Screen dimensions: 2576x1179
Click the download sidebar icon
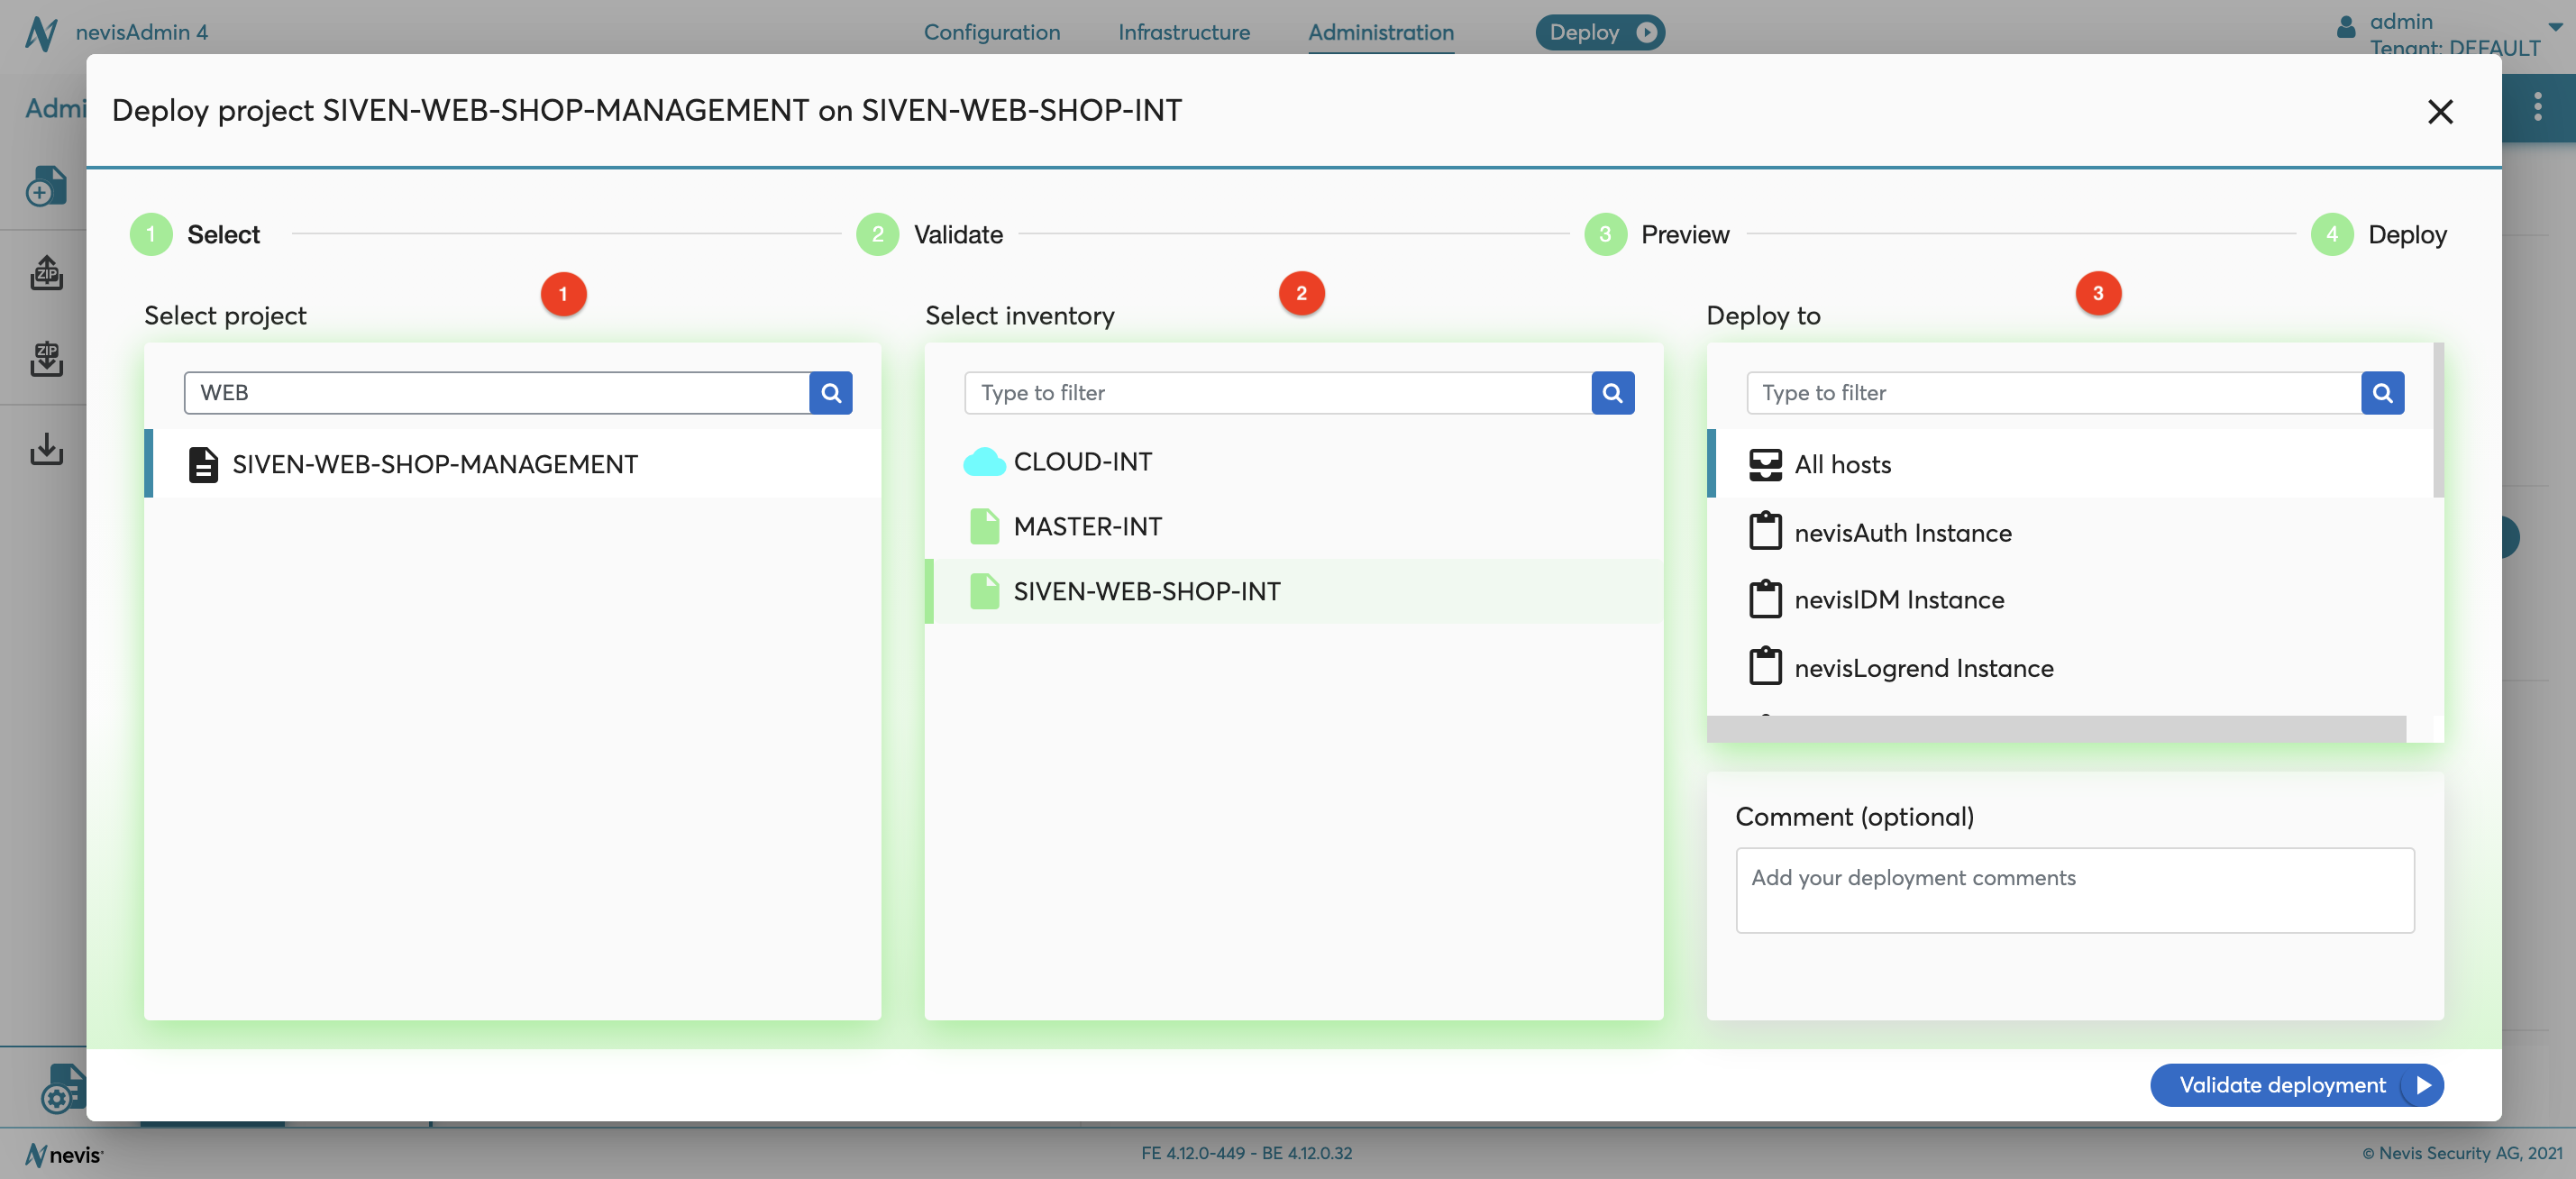[46, 449]
